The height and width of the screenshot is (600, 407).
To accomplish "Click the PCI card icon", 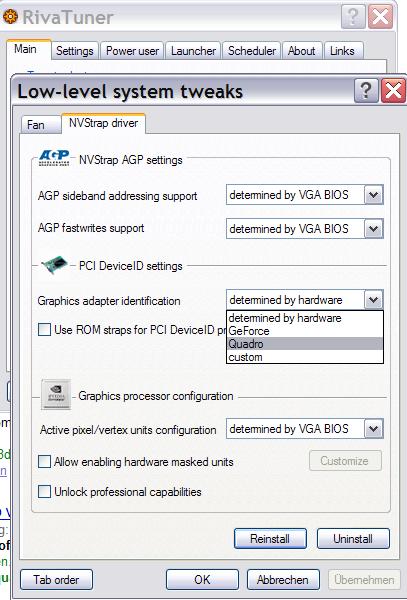I will pyautogui.click(x=55, y=265).
